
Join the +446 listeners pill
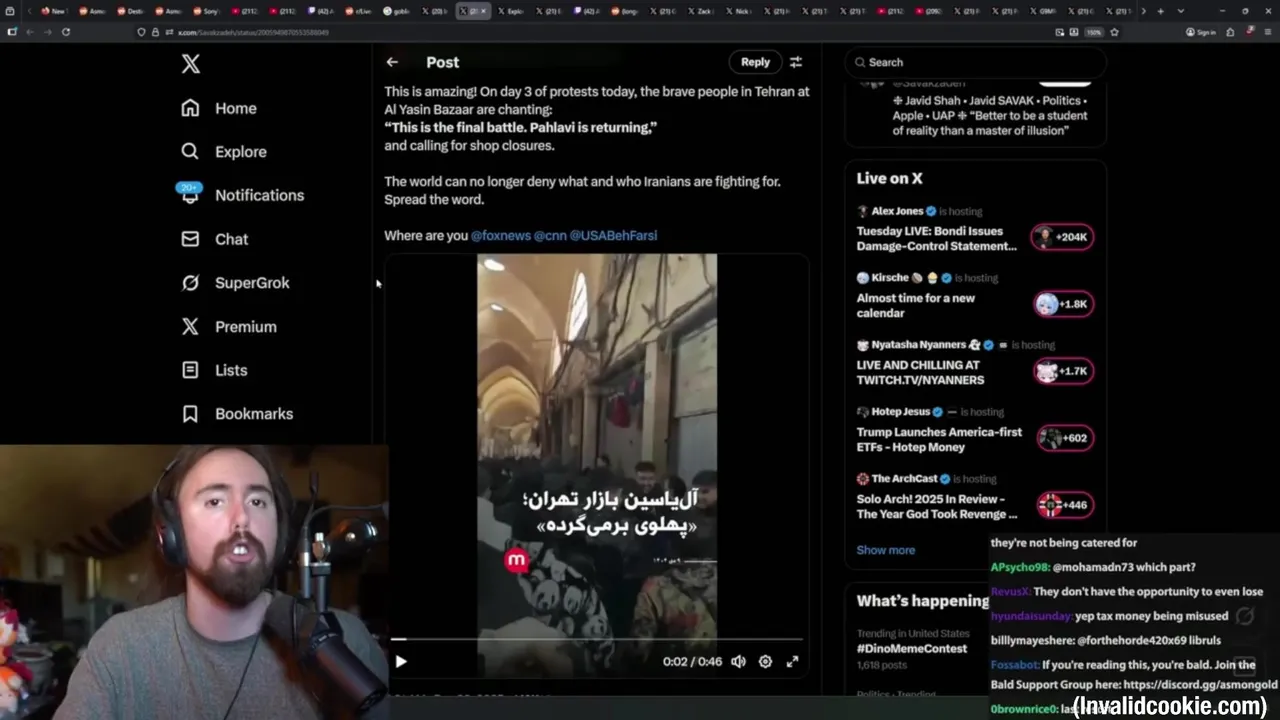click(1065, 505)
